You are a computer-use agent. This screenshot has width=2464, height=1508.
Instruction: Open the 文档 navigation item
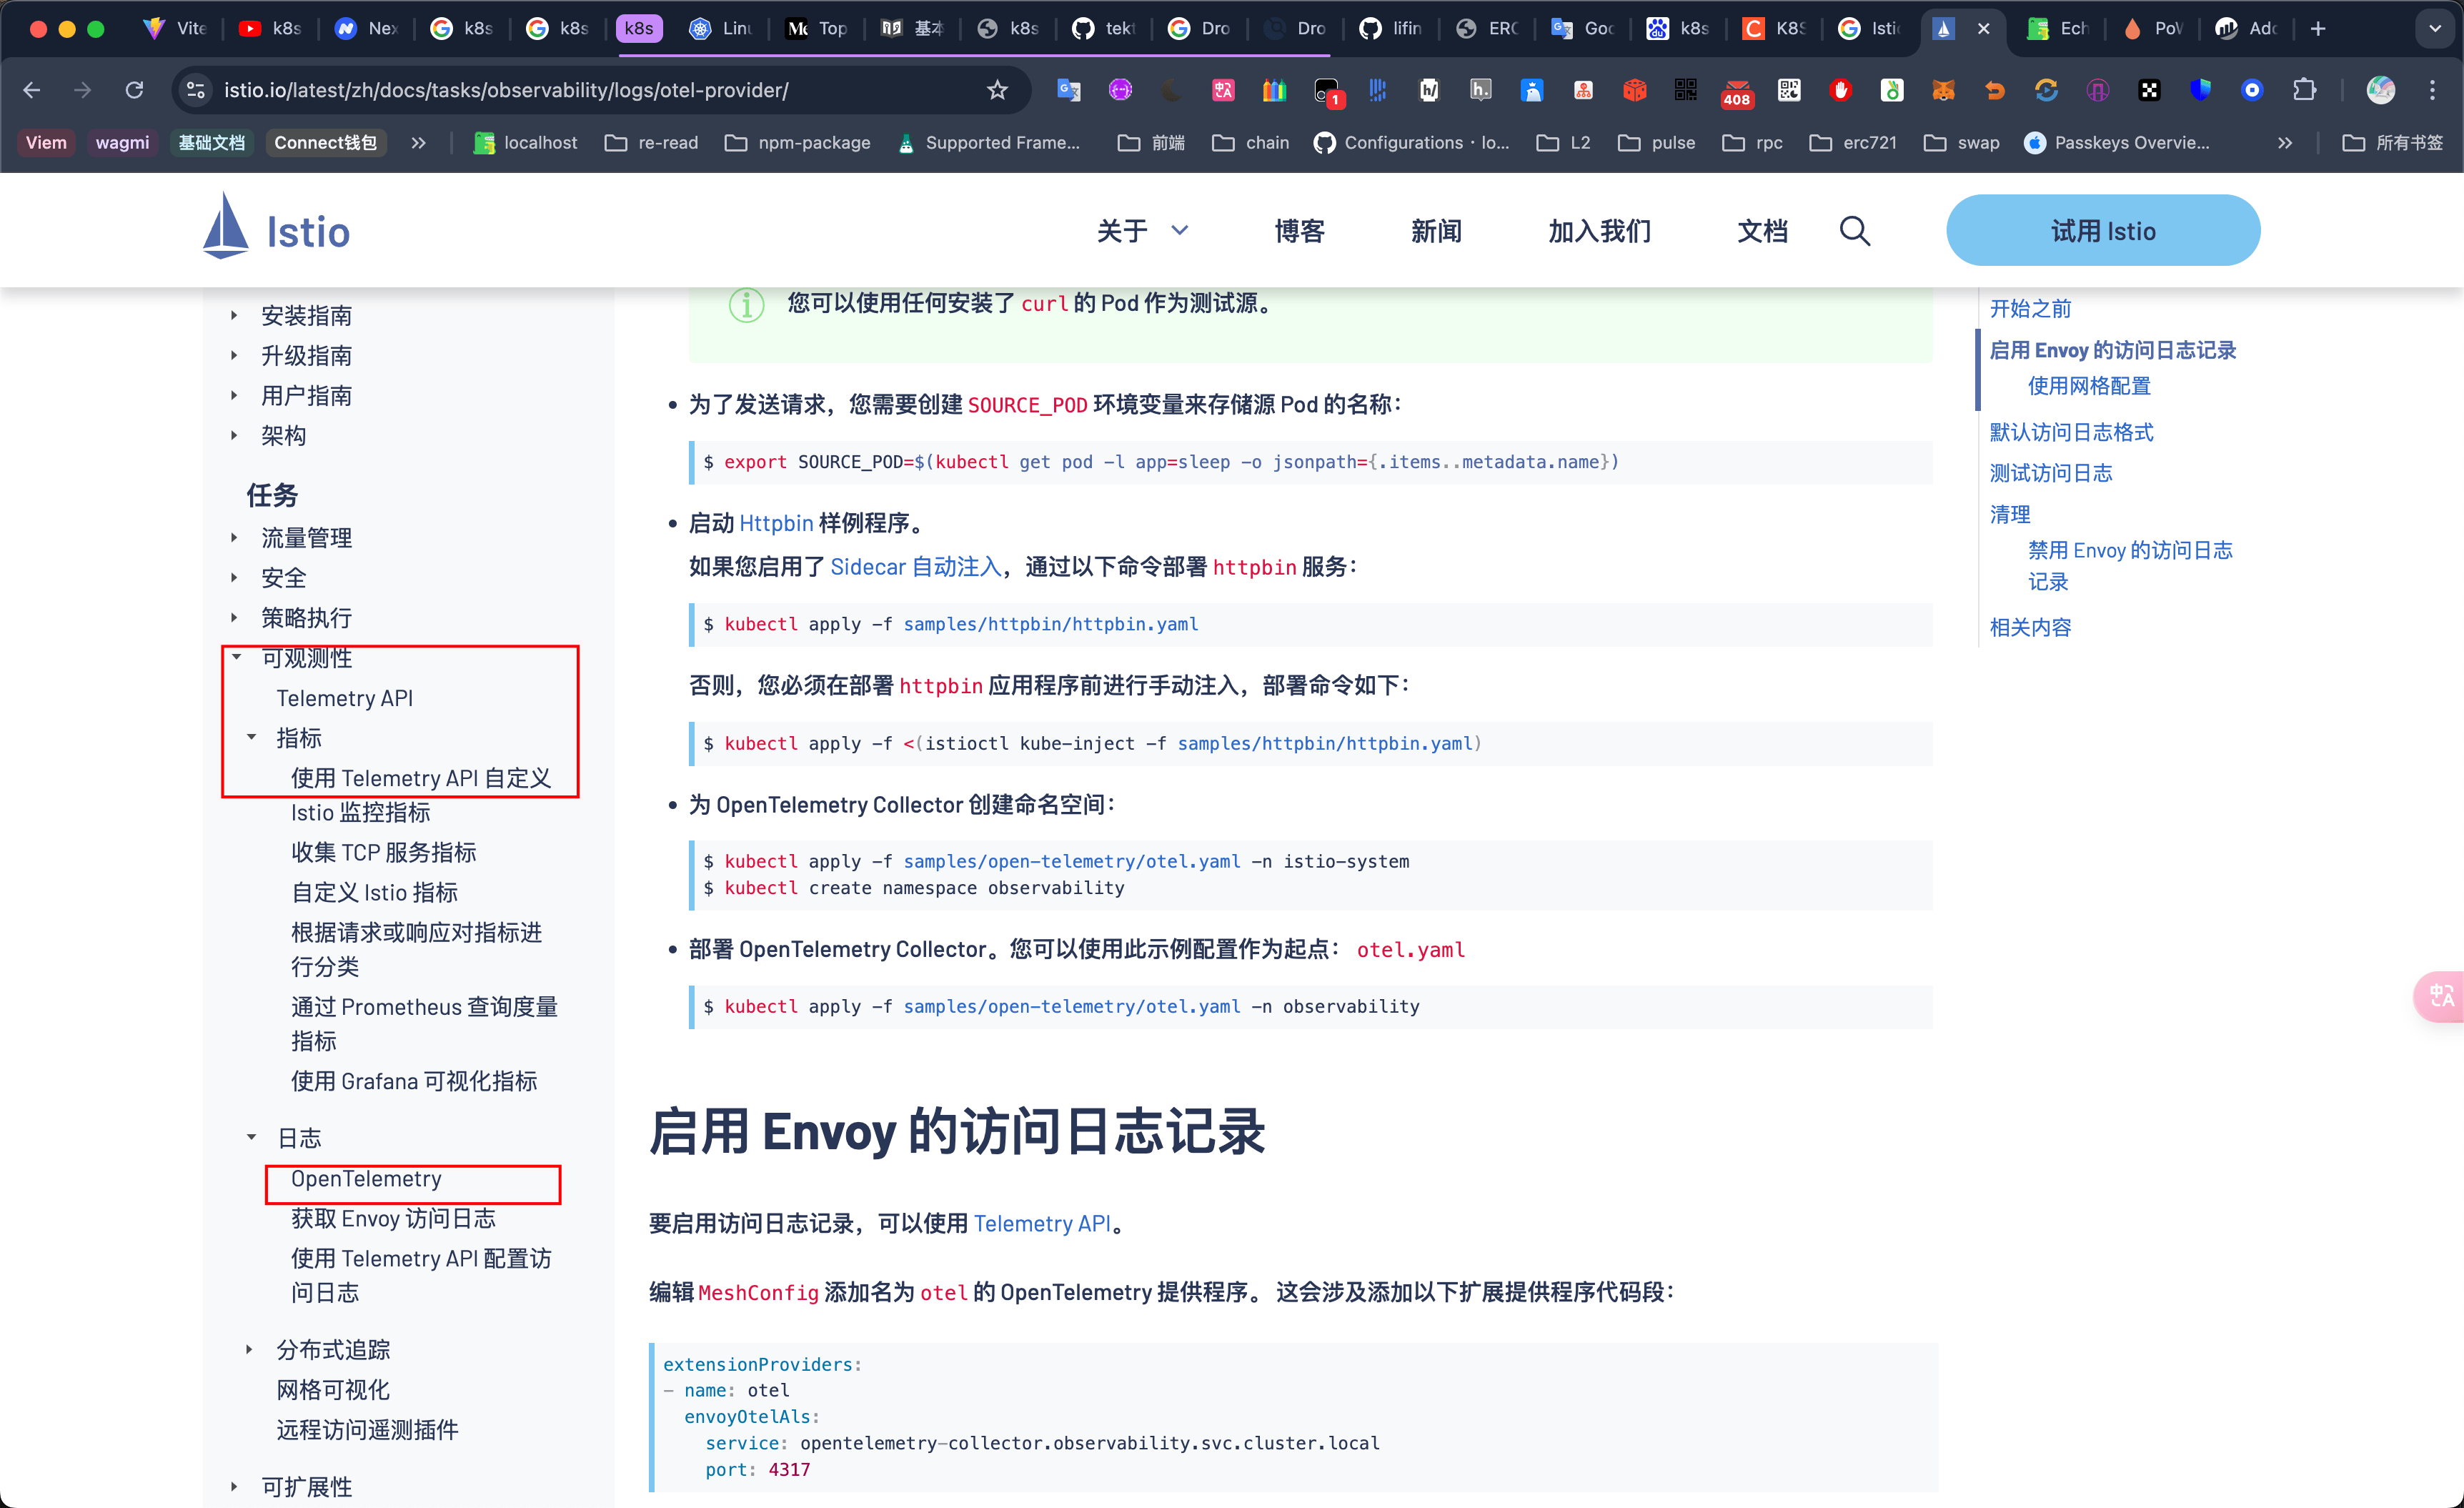[x=1762, y=231]
